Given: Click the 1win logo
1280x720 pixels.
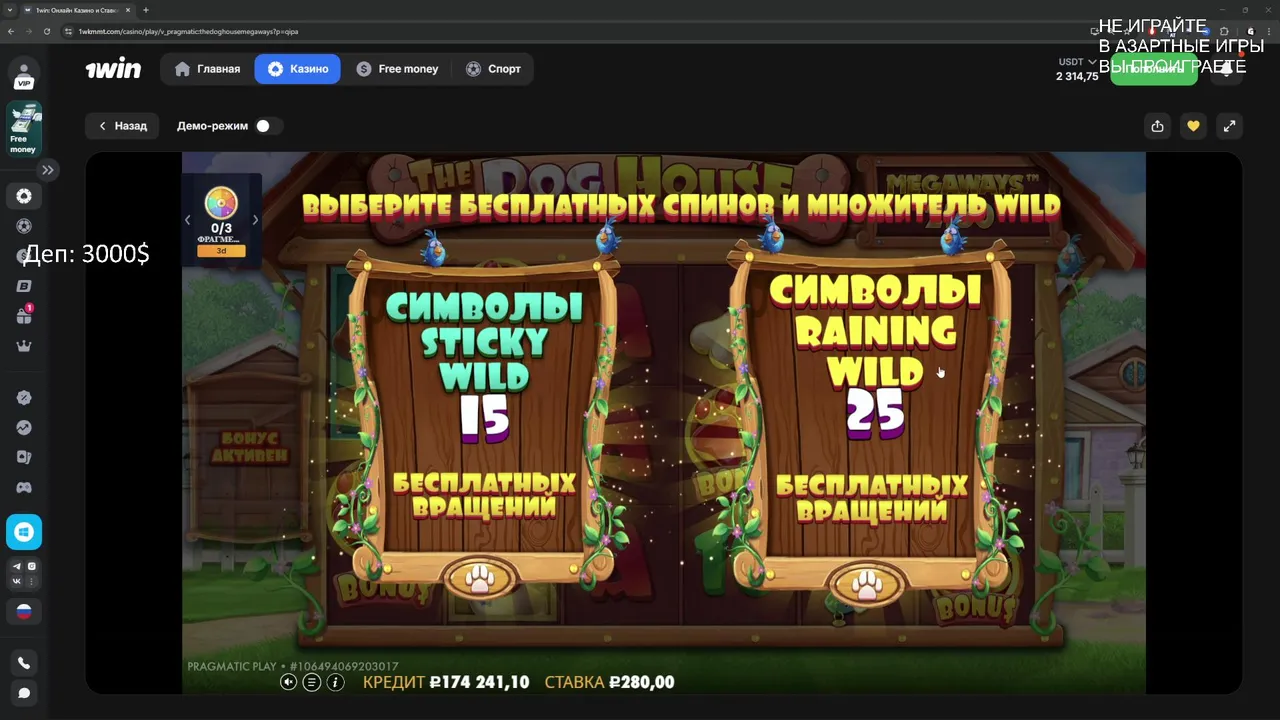Looking at the screenshot, I should [113, 69].
